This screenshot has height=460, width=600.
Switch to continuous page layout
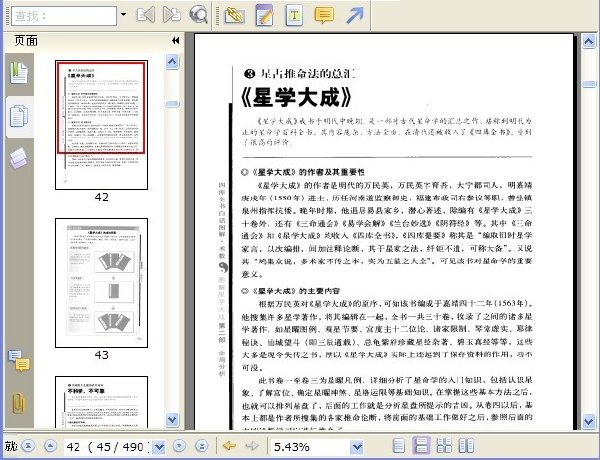421,446
